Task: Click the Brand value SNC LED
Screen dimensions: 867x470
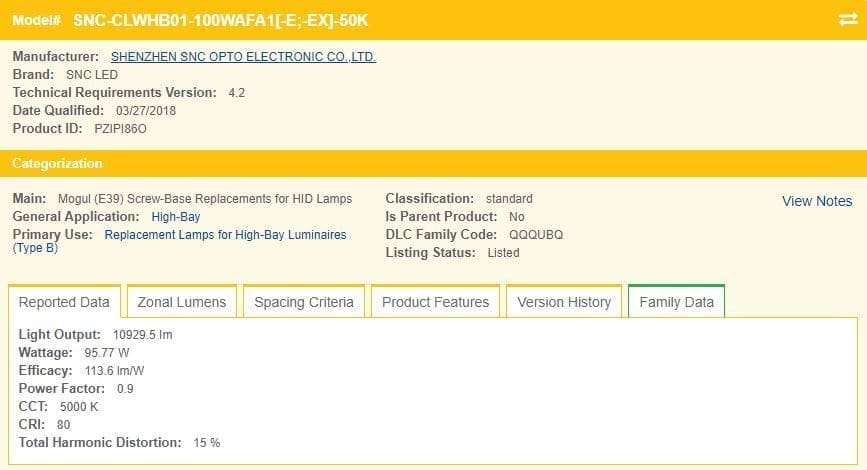Action: click(92, 75)
